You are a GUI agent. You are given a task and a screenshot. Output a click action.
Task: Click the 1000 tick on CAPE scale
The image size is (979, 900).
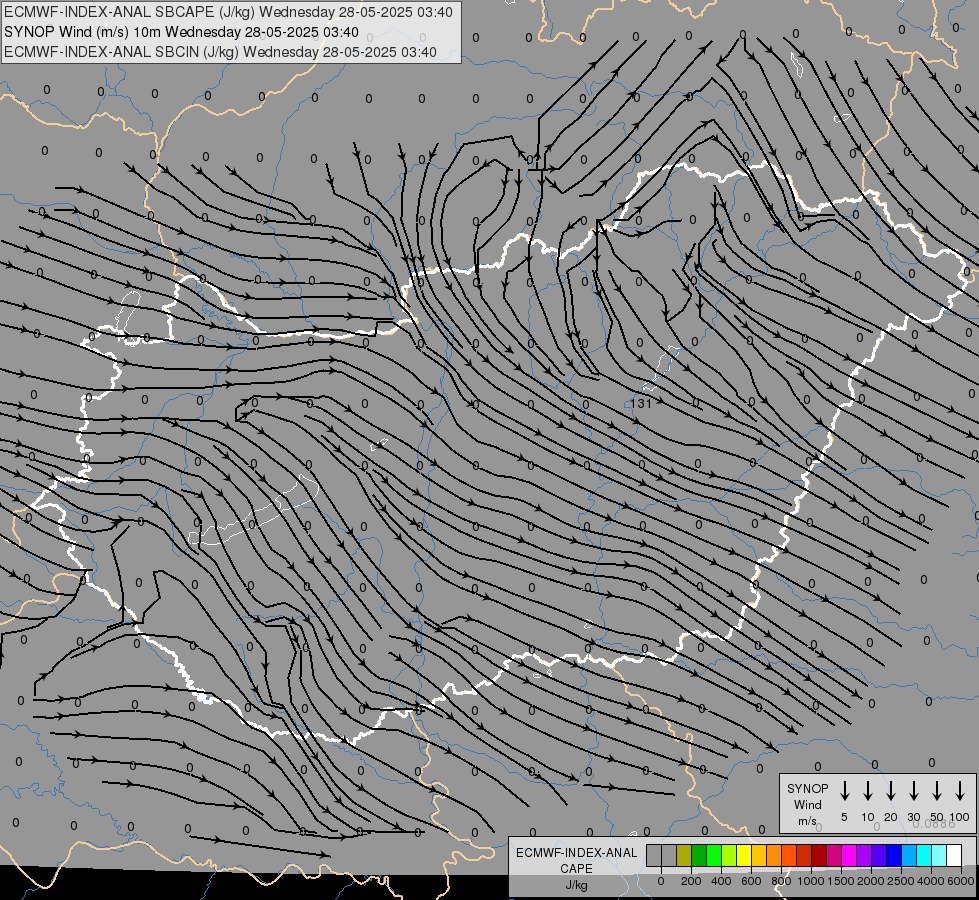811,881
